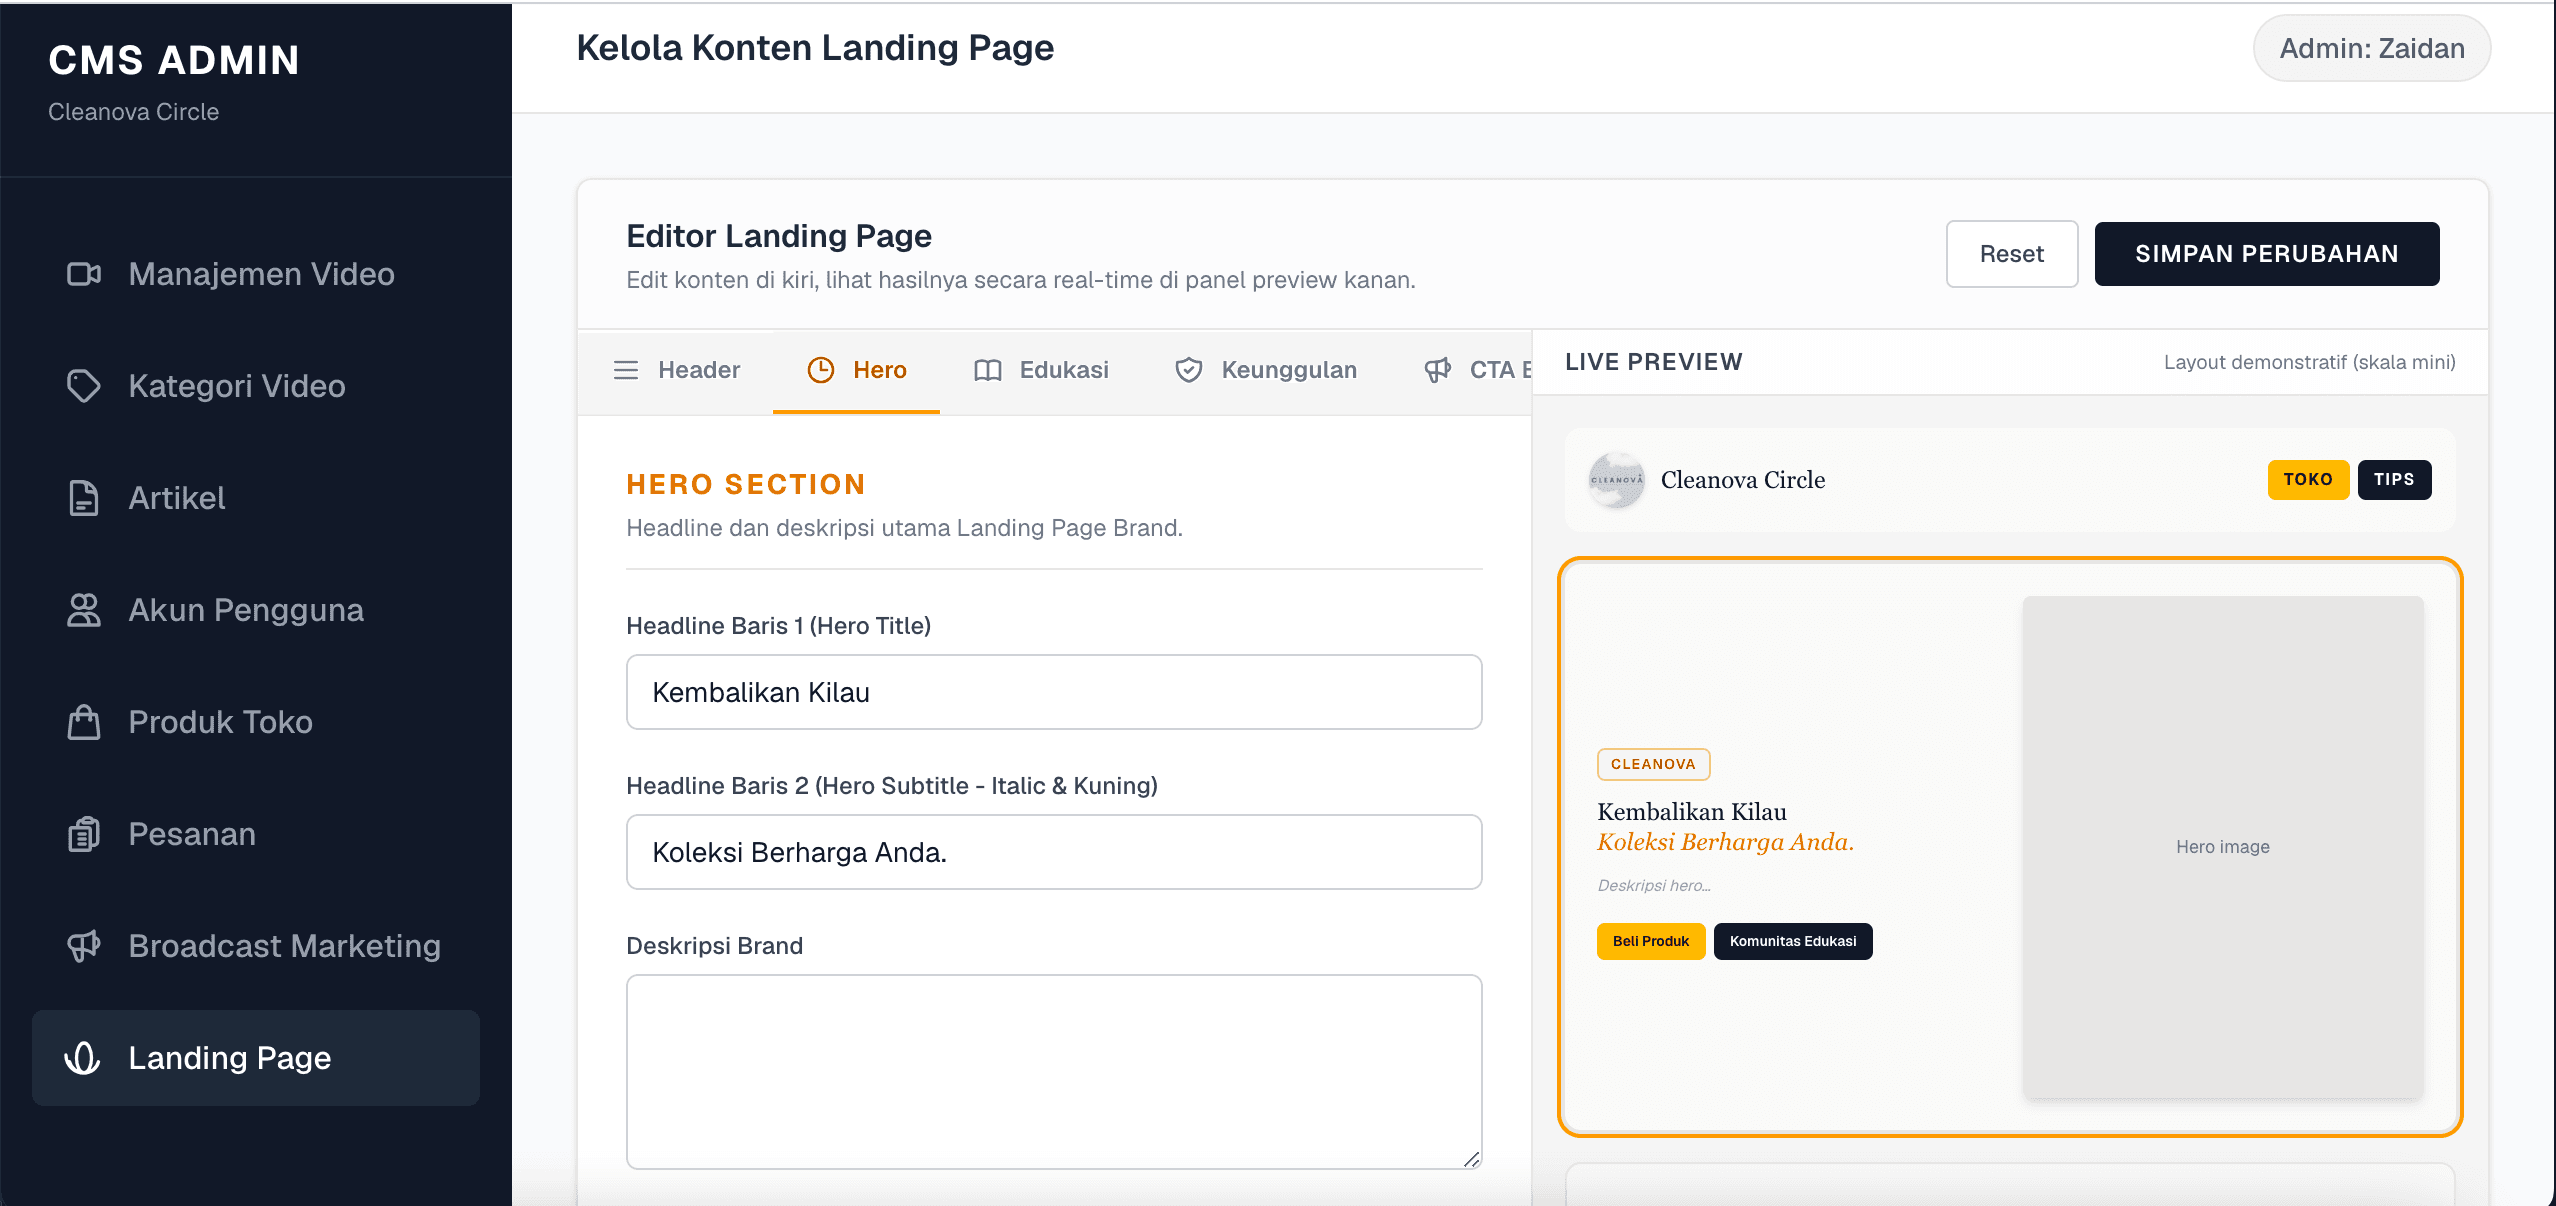Viewport: 2556px width, 1206px height.
Task: Select the Keunggulan tab
Action: click(1266, 370)
